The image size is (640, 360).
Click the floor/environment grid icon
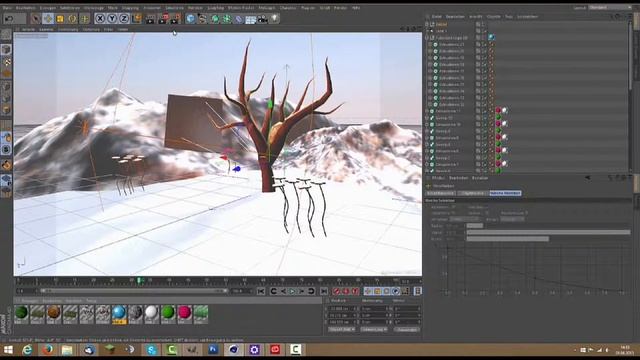click(x=251, y=18)
